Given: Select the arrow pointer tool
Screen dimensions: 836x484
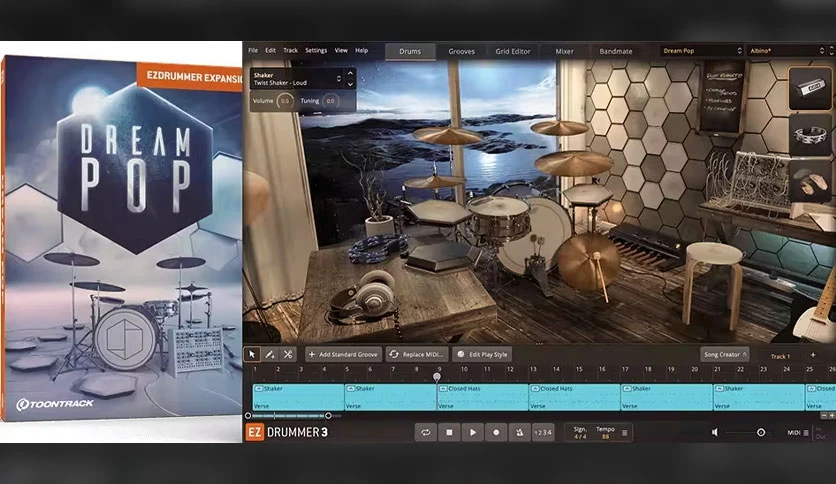Looking at the screenshot, I should pyautogui.click(x=252, y=354).
